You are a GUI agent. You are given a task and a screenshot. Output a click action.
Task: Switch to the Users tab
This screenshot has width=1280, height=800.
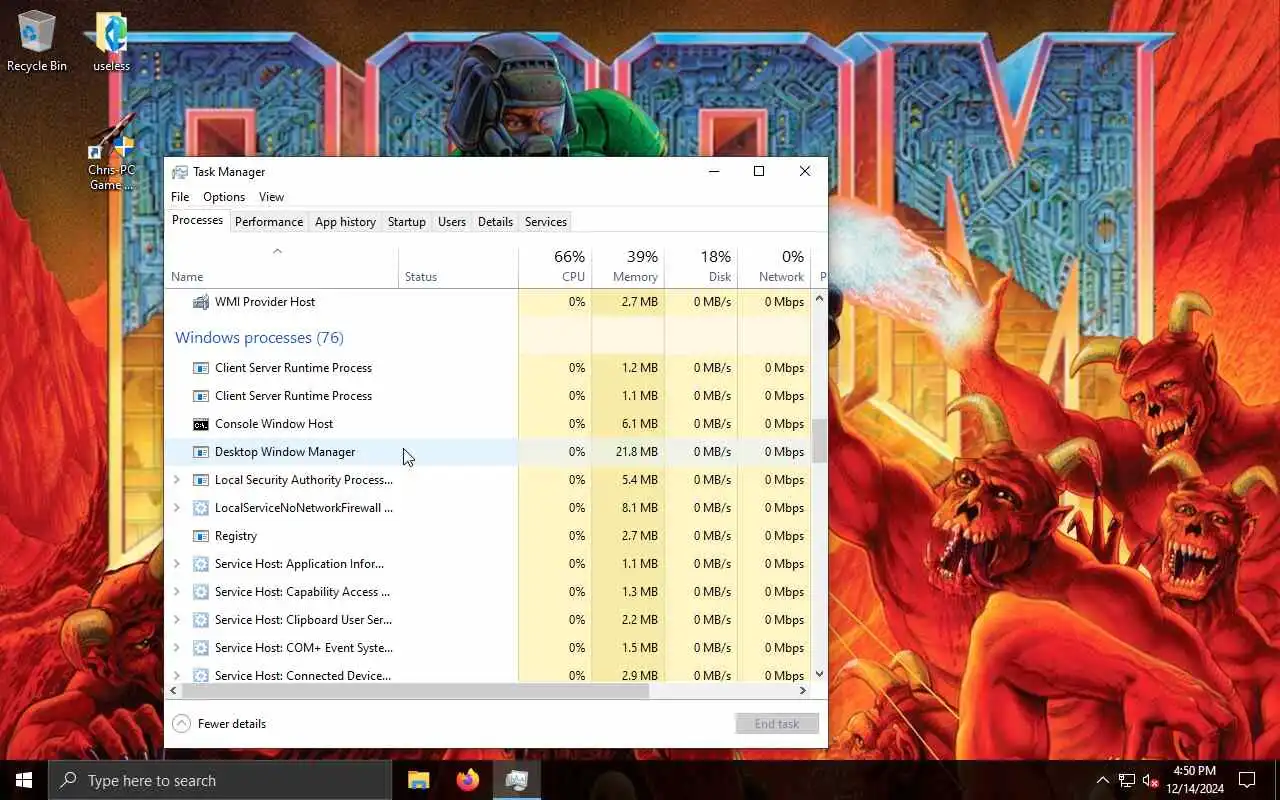point(452,222)
